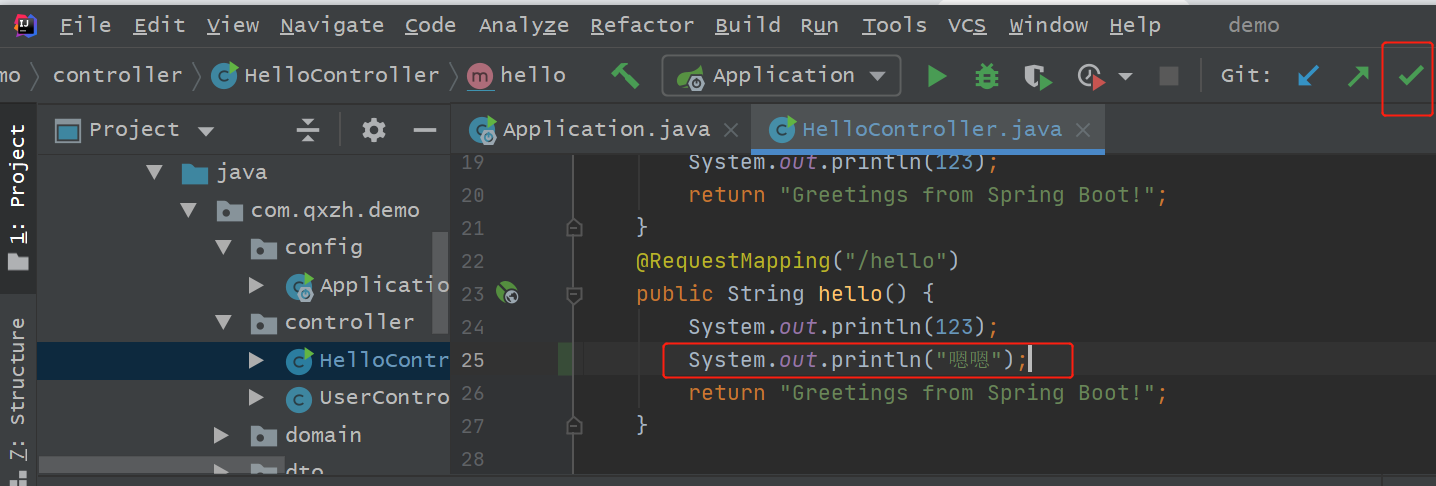
Task: Open Project panel settings gear
Action: pos(374,130)
